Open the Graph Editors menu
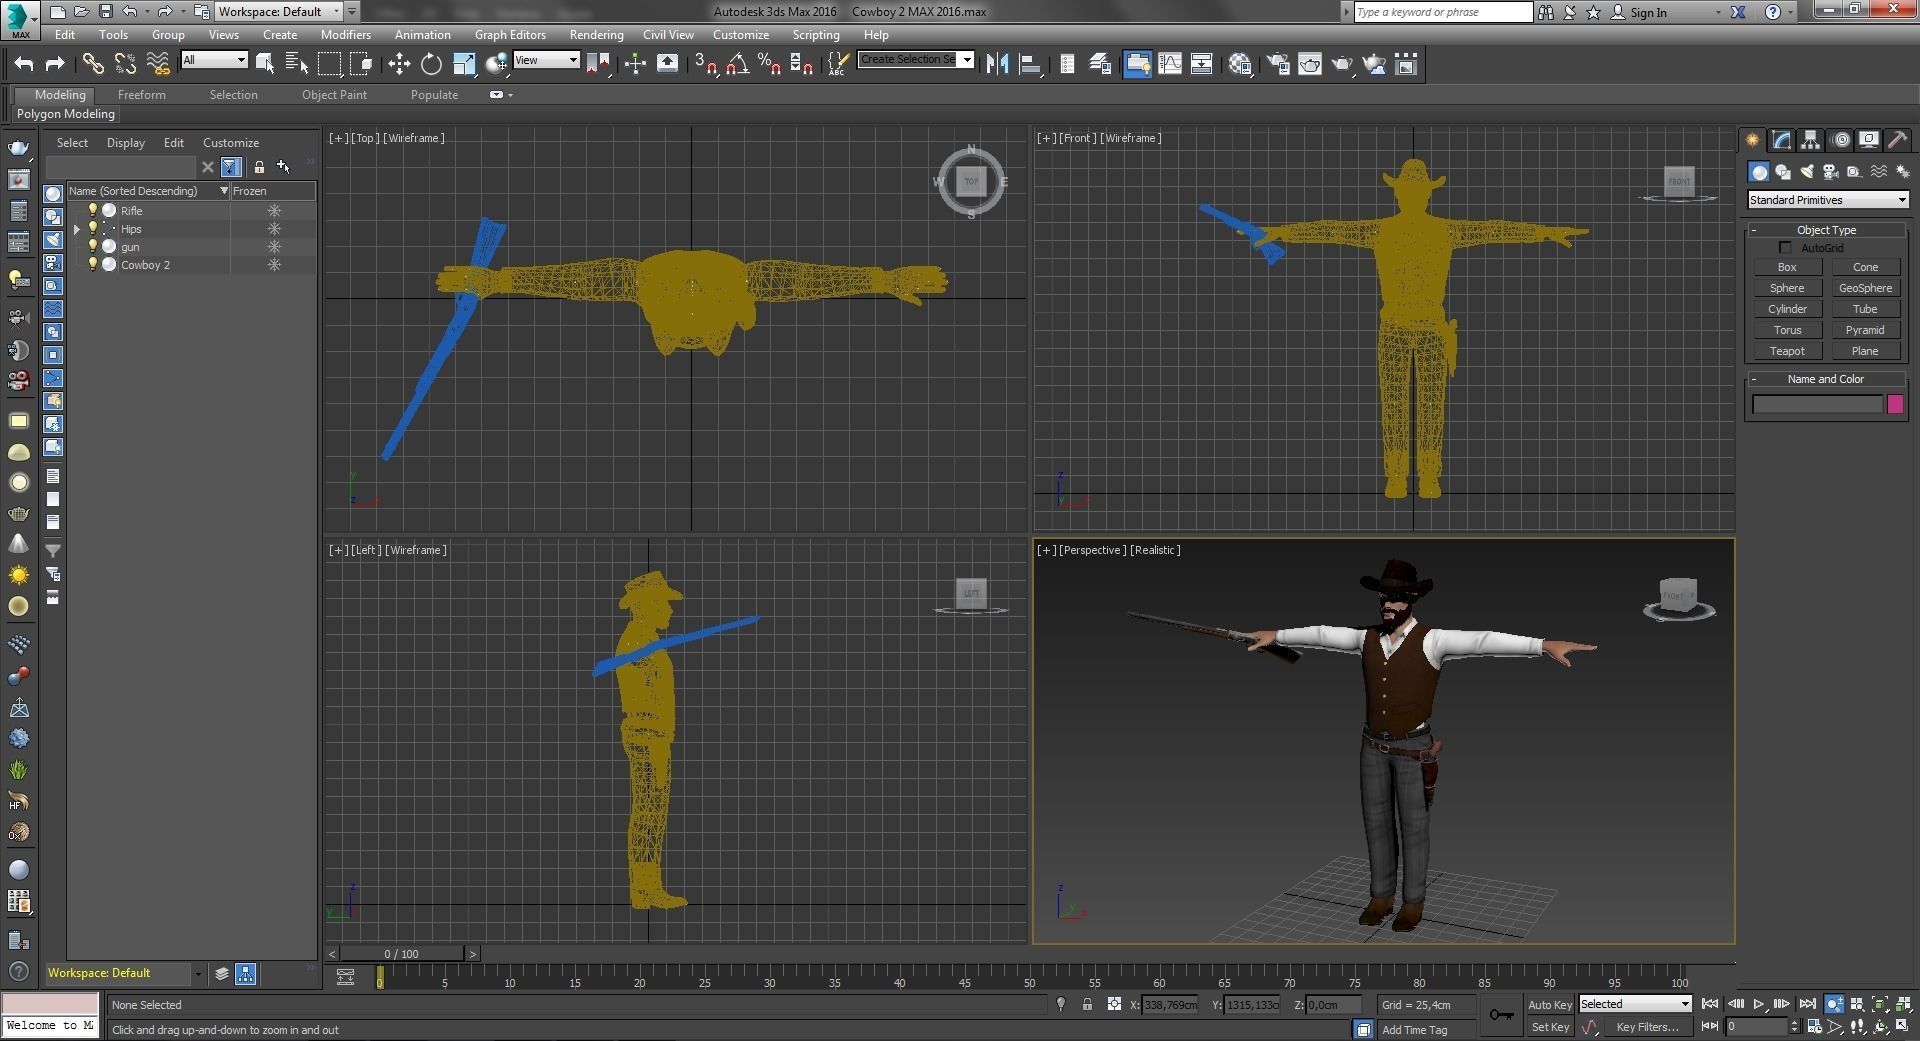Screen dimensions: 1920x1041 tap(510, 34)
